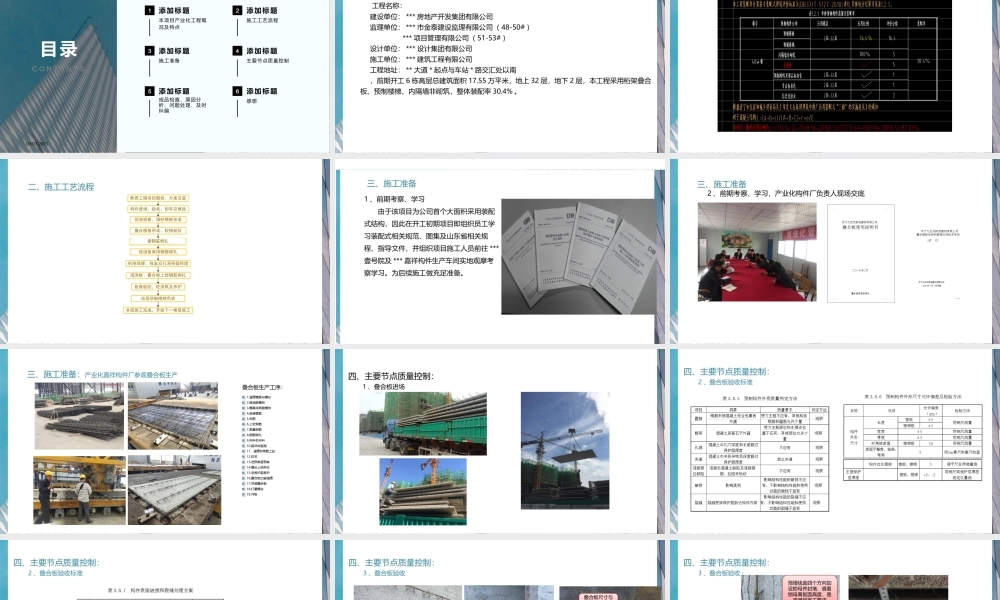Click the 叠合板生产工序 list heading
Image resolution: width=1000 pixels, height=600 pixels.
pos(262,387)
